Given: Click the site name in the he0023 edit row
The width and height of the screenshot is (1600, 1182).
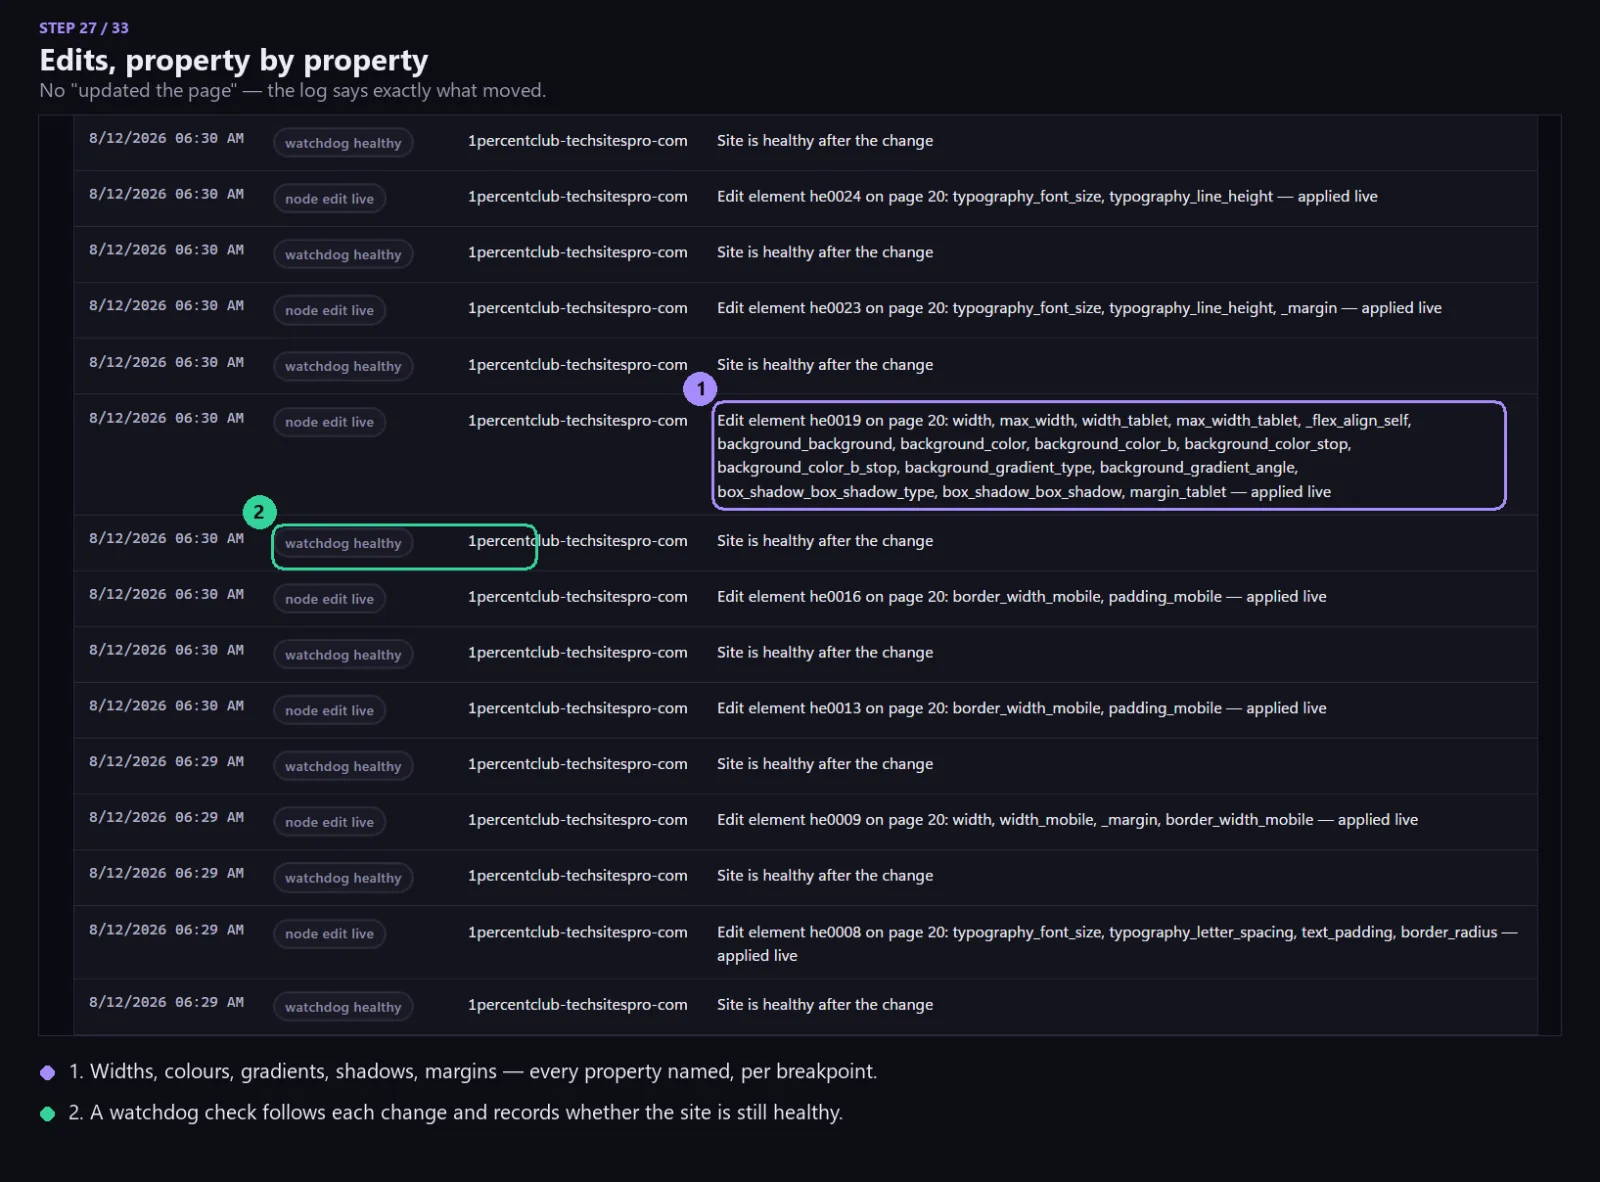Looking at the screenshot, I should click(x=578, y=308).
